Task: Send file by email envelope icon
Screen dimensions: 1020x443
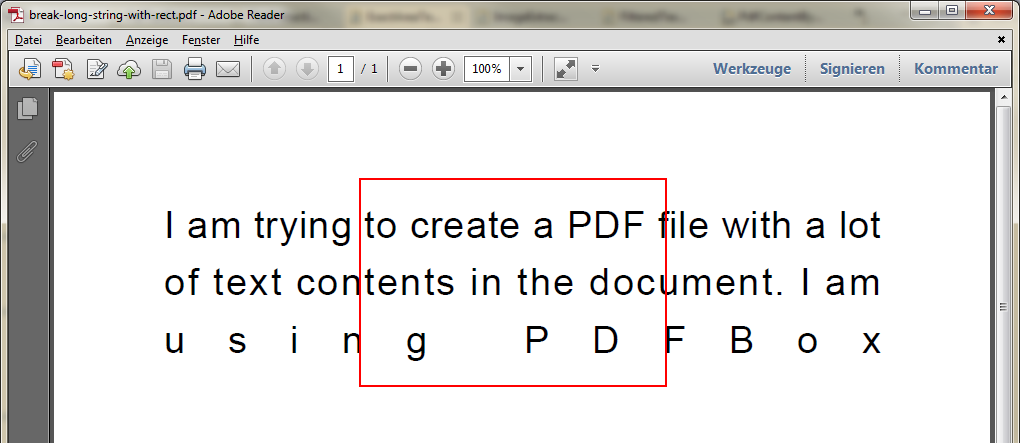Action: click(x=228, y=69)
